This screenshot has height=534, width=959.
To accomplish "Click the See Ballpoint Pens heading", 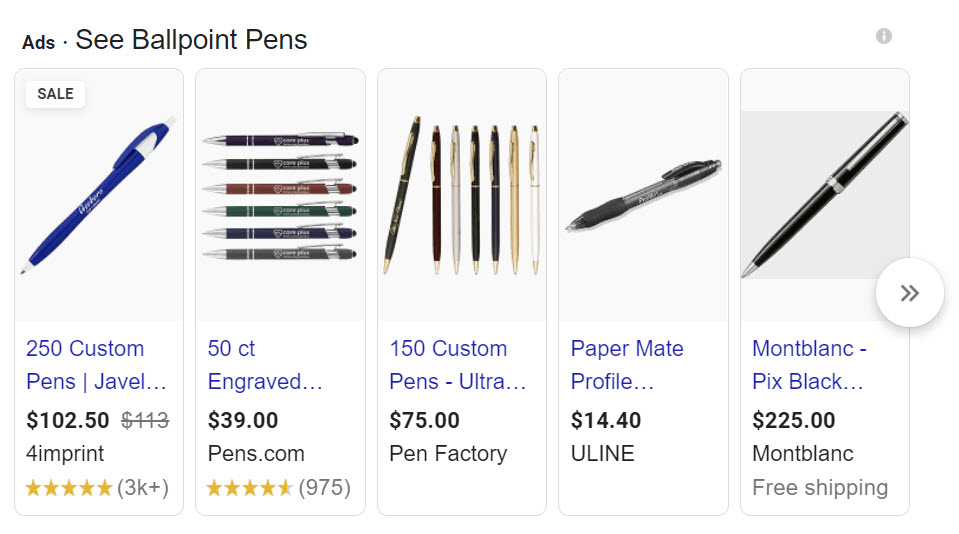I will (191, 40).
